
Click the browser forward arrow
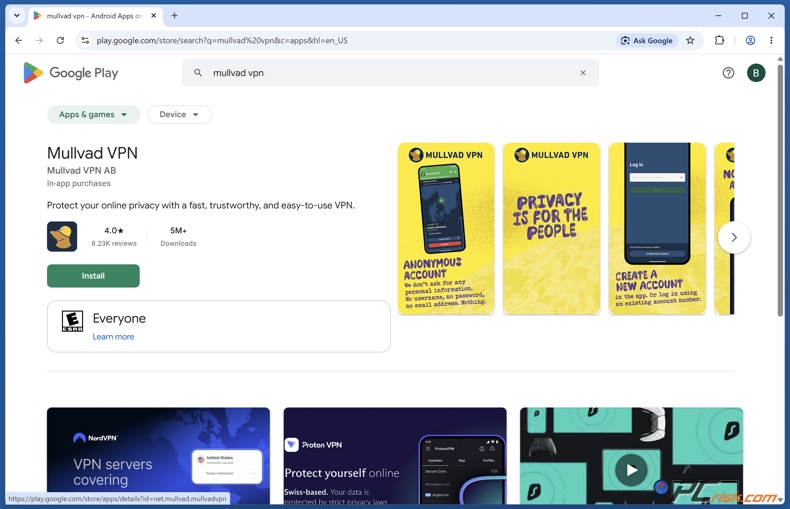click(39, 40)
